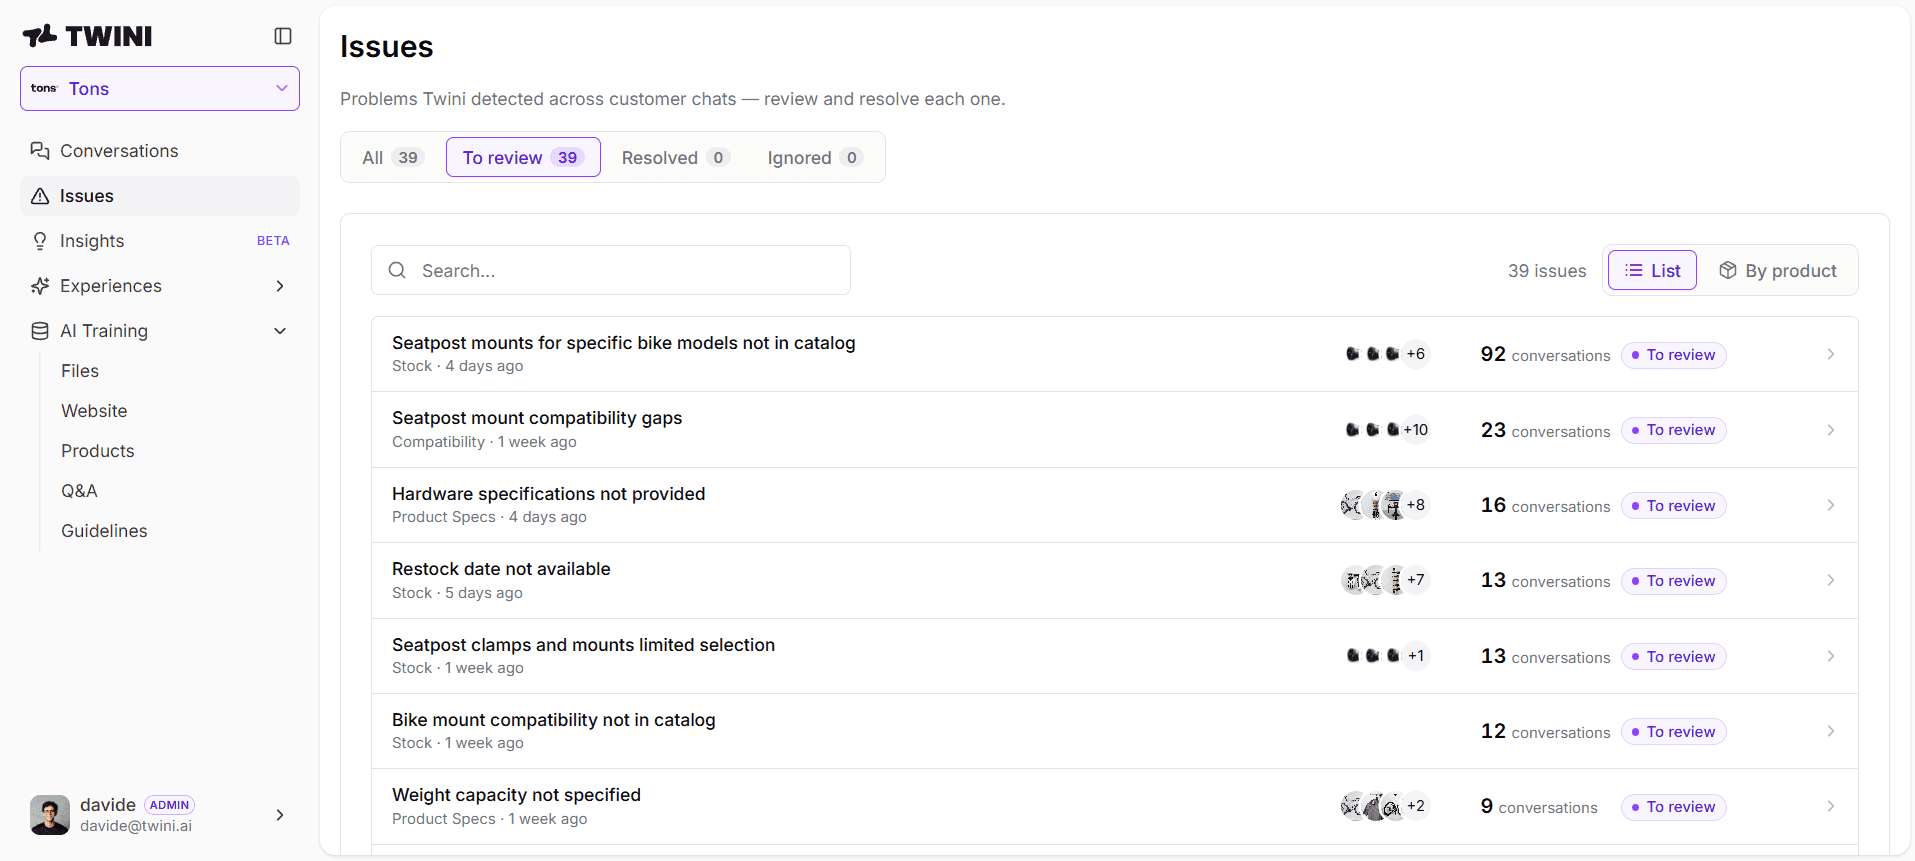Click product avatars on Restock date row

click(x=1385, y=580)
